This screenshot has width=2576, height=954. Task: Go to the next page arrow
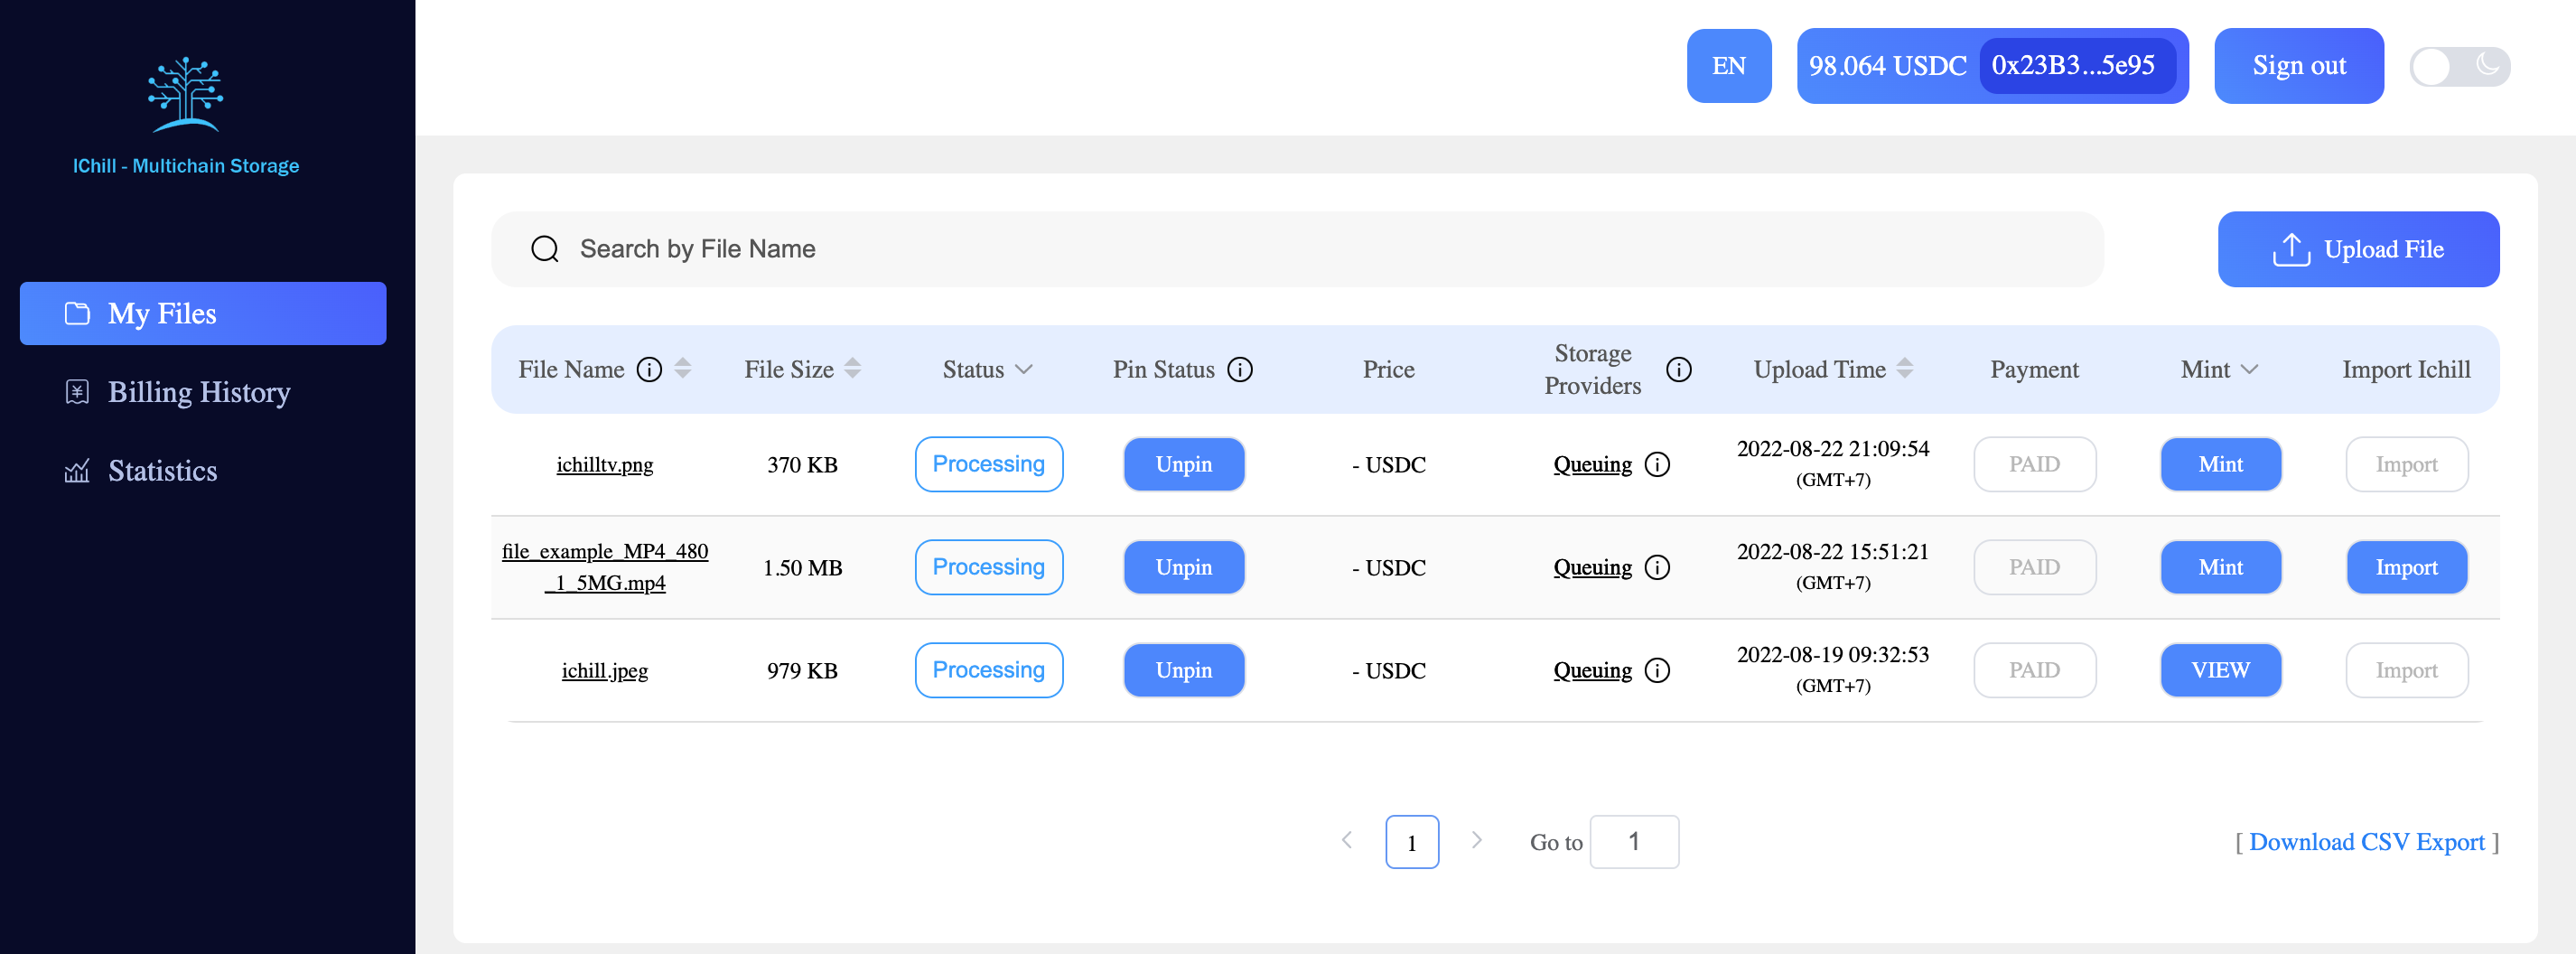coord(1476,840)
